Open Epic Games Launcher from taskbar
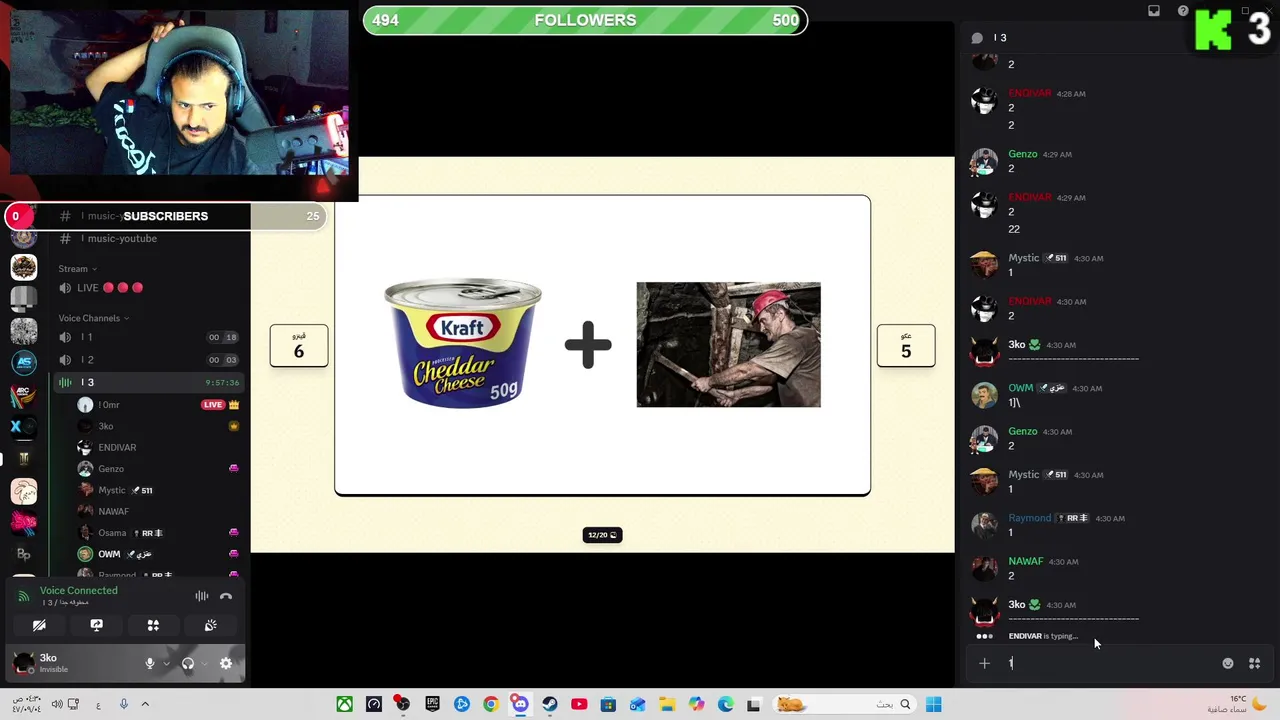1280x720 pixels. pyautogui.click(x=432, y=704)
